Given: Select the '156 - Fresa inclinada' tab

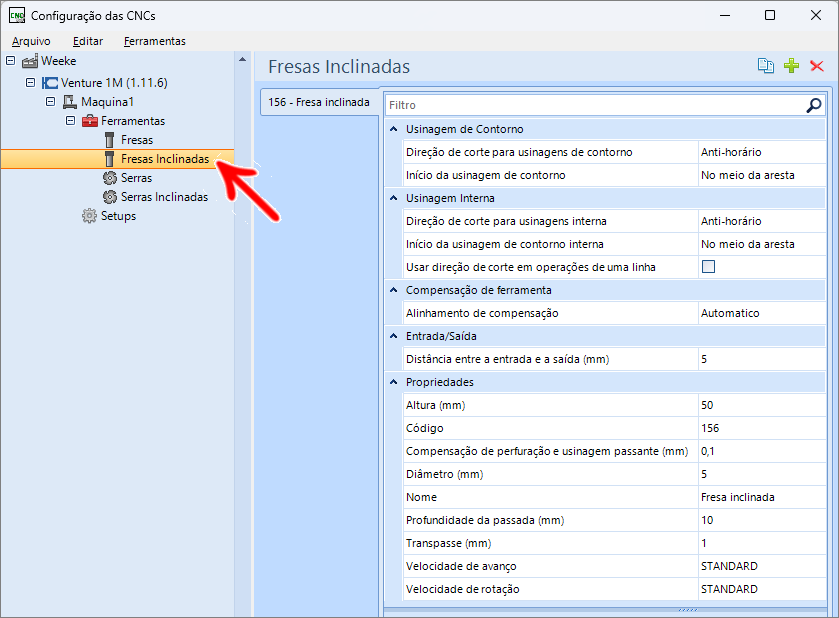Looking at the screenshot, I should click(x=319, y=102).
